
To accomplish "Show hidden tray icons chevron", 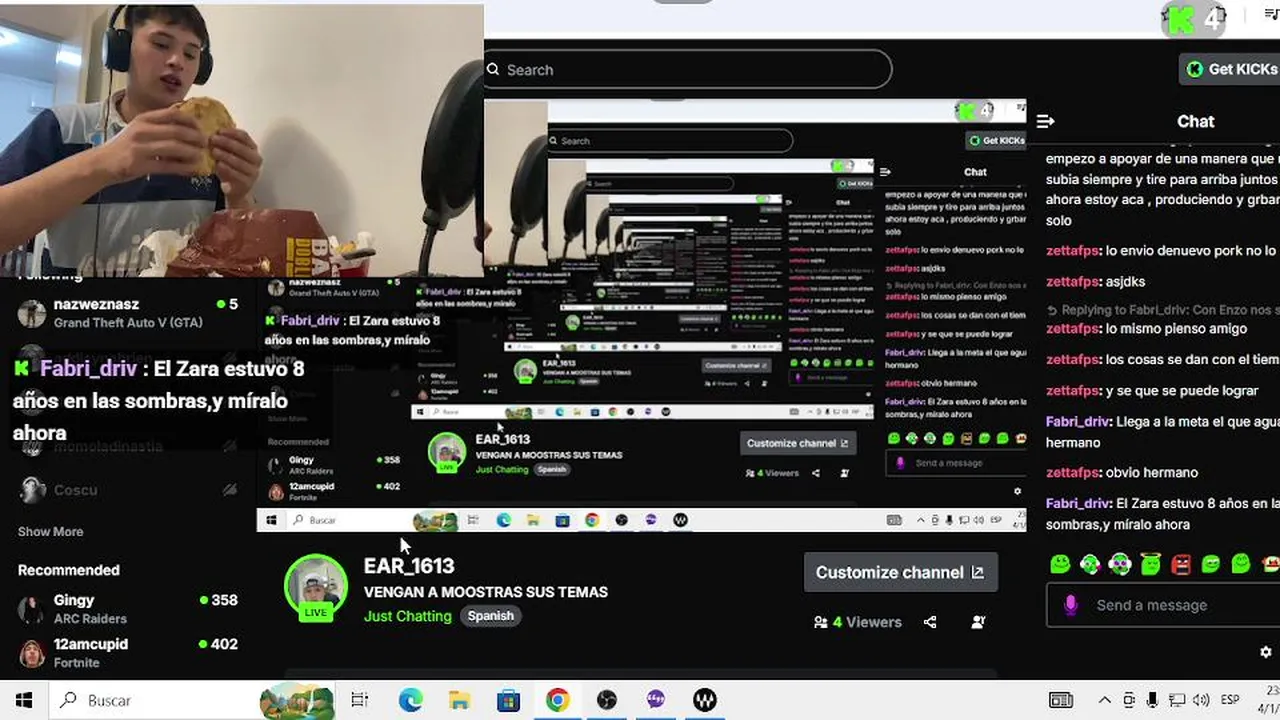I will (x=1104, y=700).
